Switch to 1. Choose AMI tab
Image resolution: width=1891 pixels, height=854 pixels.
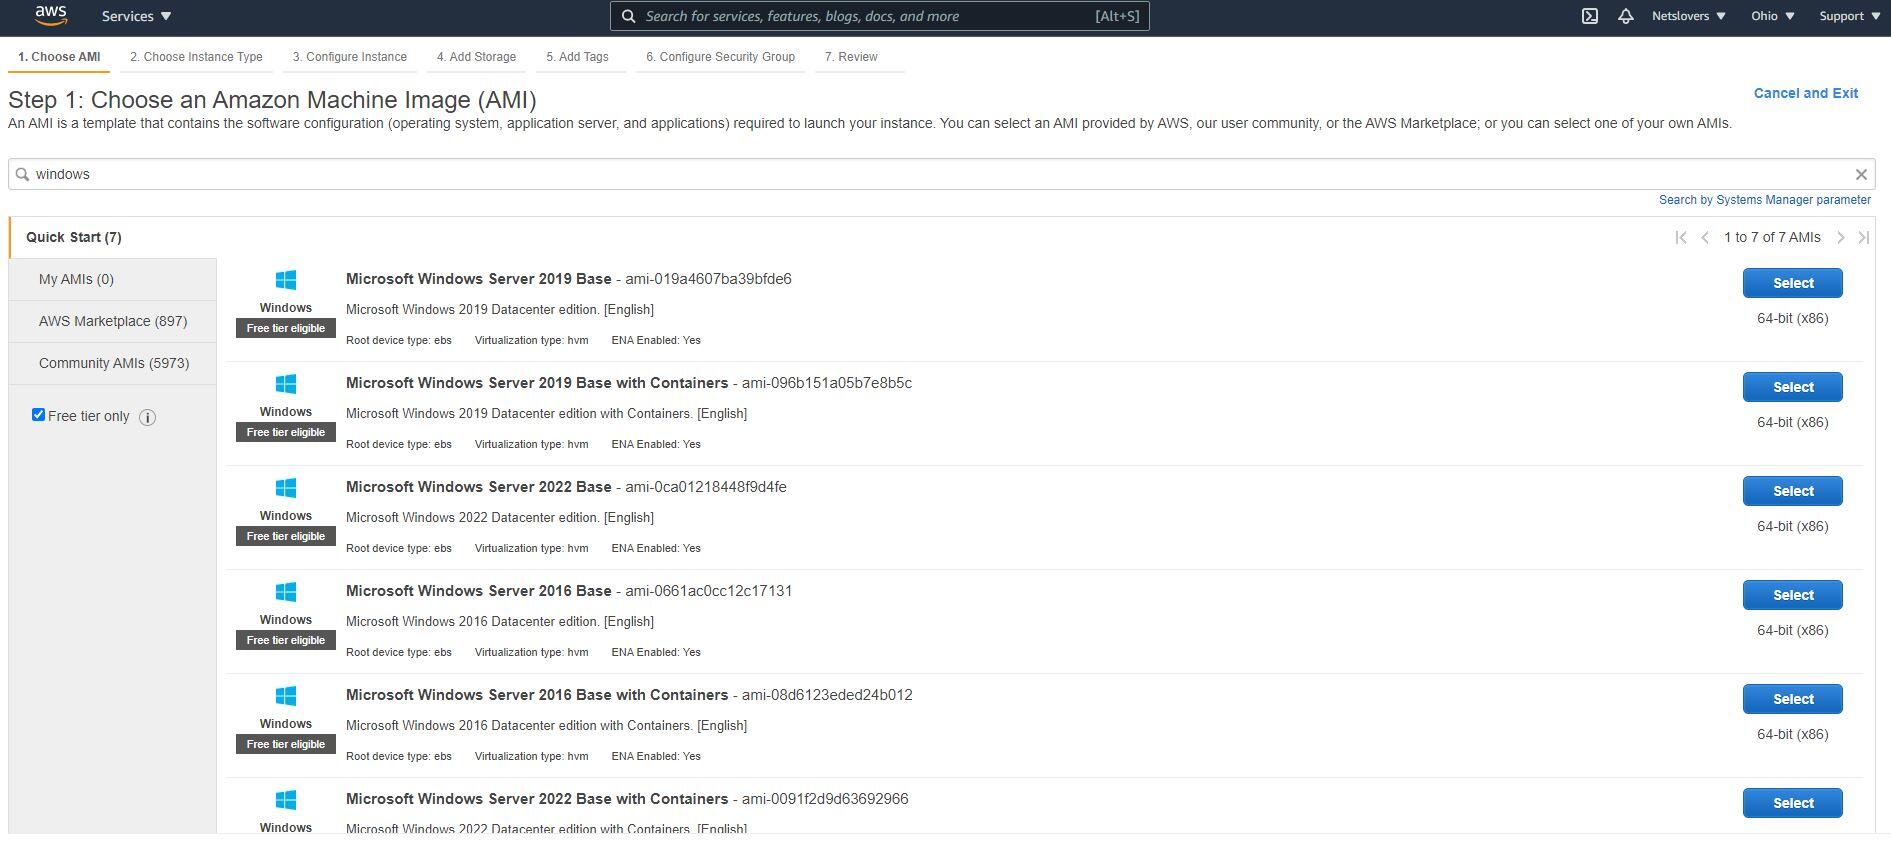[59, 57]
